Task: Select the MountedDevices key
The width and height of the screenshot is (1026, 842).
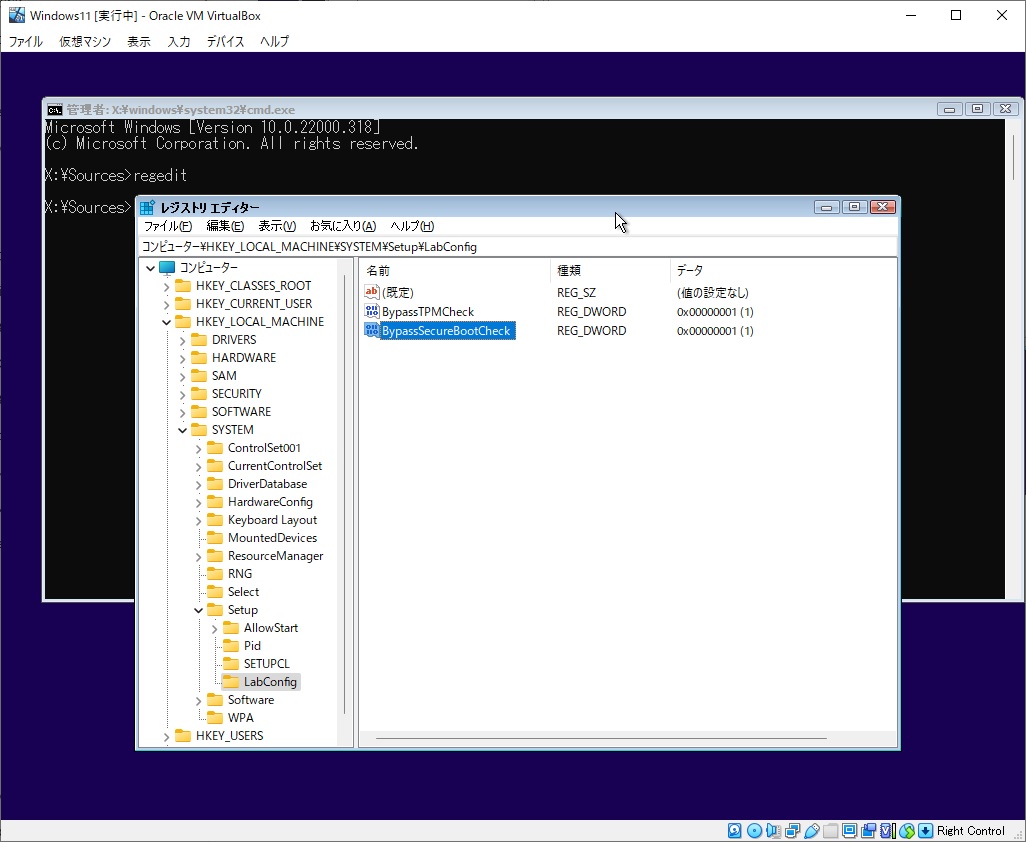Action: pos(272,538)
